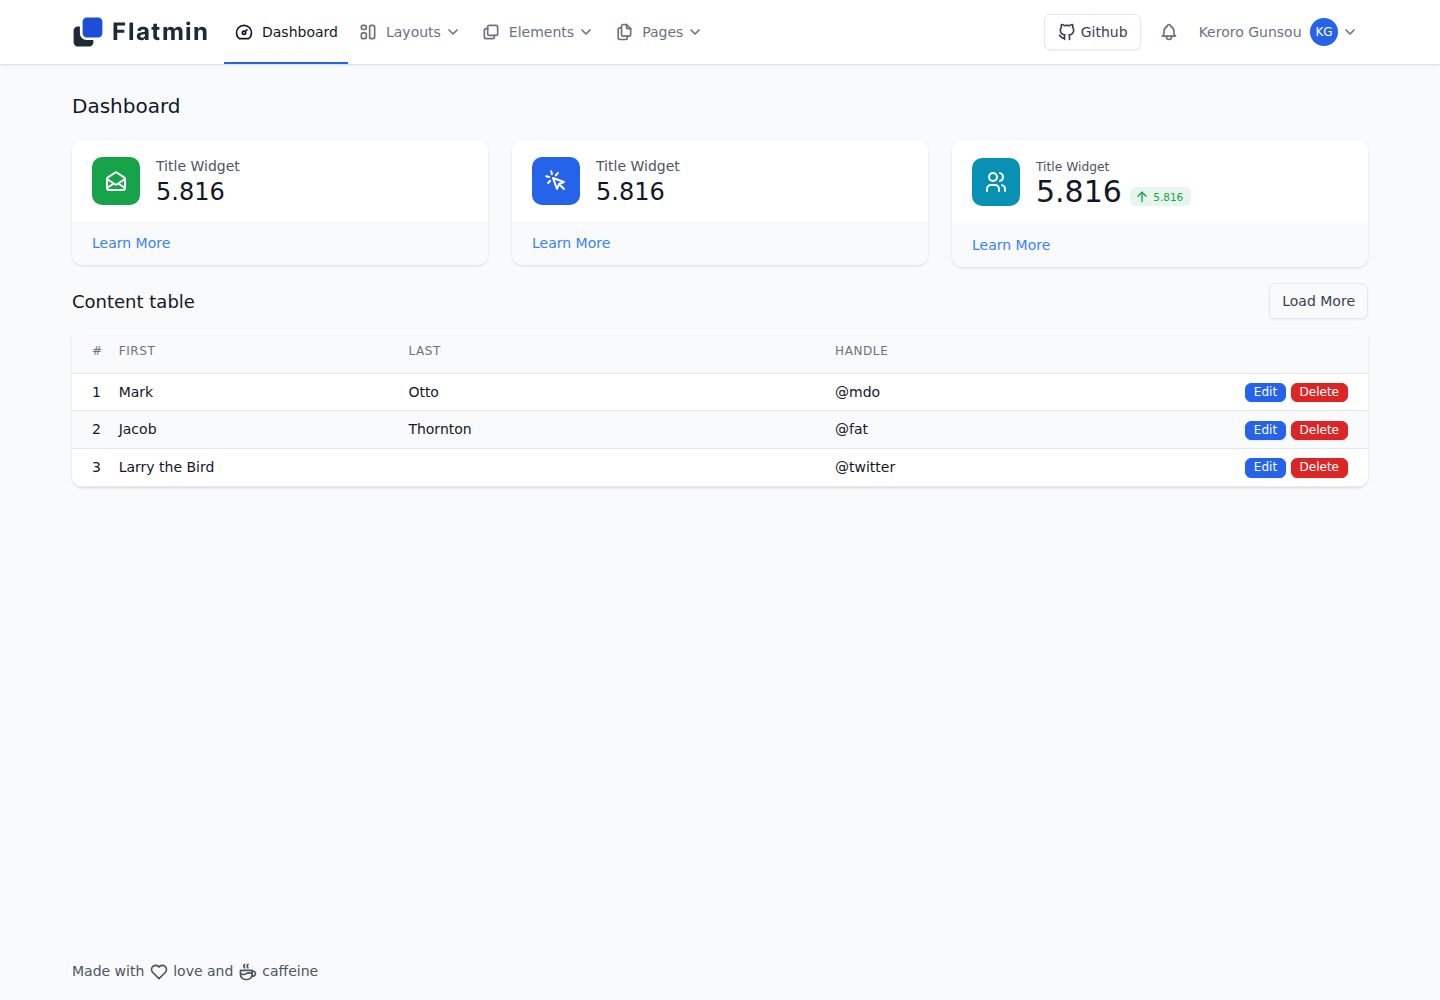
Task: Click the @fat handle cell
Action: [851, 429]
